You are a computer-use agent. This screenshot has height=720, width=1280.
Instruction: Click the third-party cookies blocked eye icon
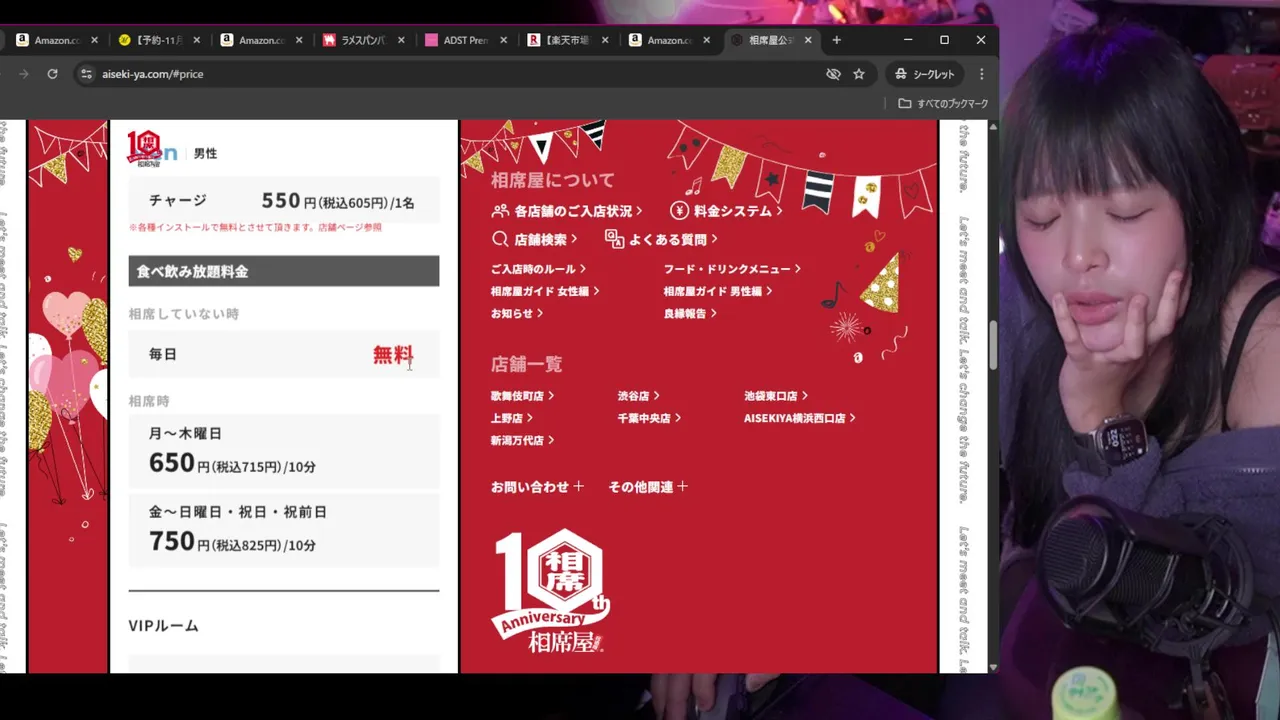coord(833,74)
